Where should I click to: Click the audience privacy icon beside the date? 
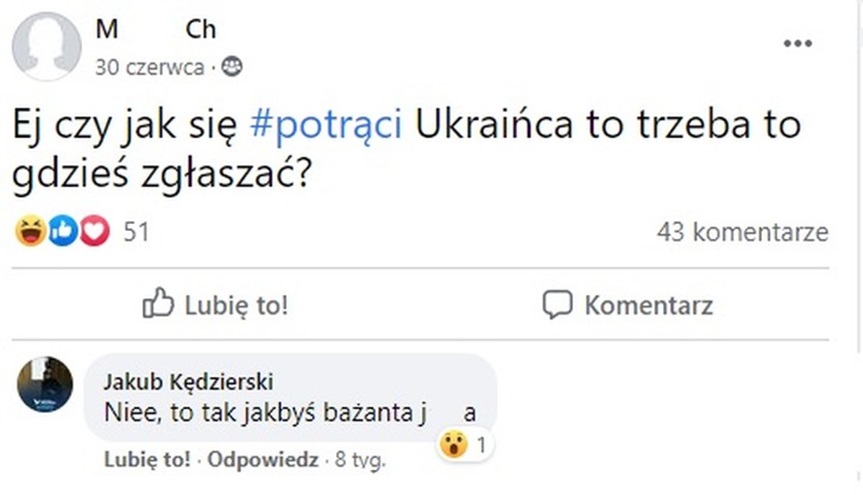tap(232, 67)
